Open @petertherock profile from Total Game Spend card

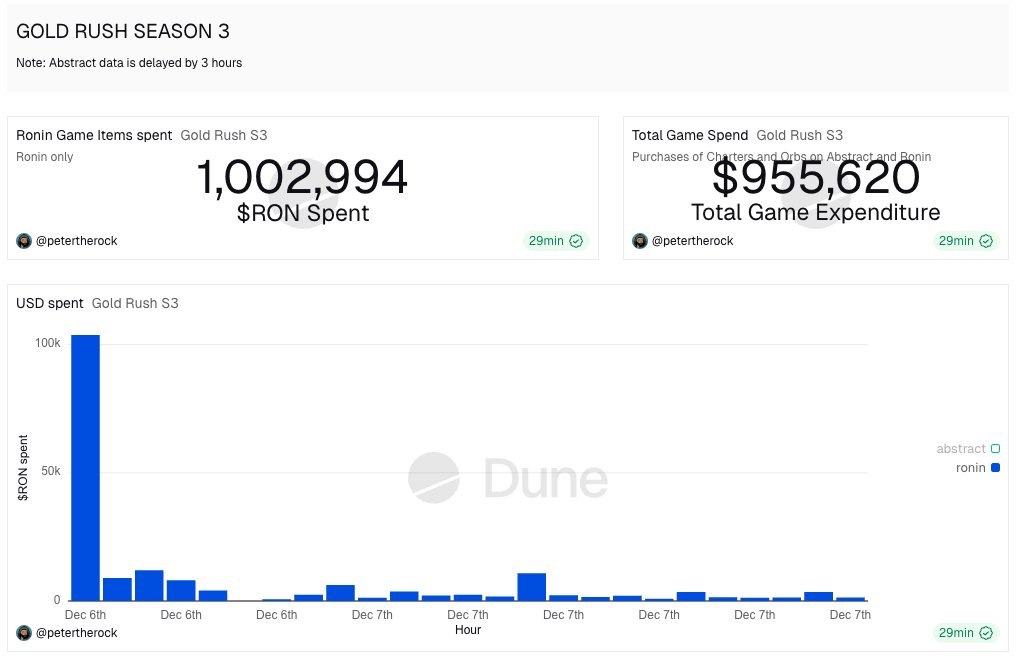point(692,241)
